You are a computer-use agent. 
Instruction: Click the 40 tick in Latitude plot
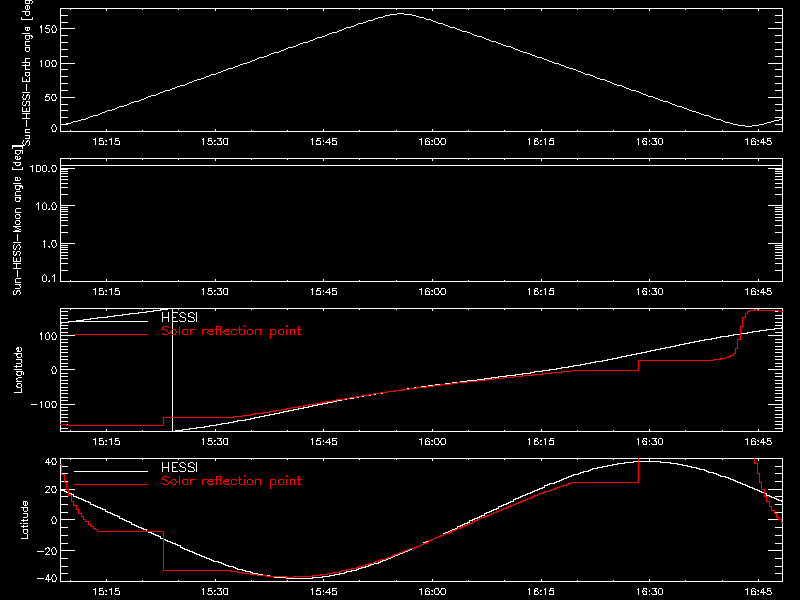click(x=51, y=462)
